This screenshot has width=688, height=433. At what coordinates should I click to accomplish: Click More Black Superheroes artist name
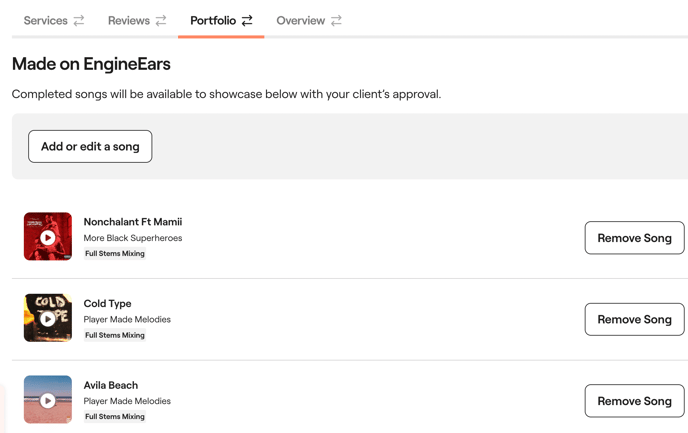click(133, 238)
